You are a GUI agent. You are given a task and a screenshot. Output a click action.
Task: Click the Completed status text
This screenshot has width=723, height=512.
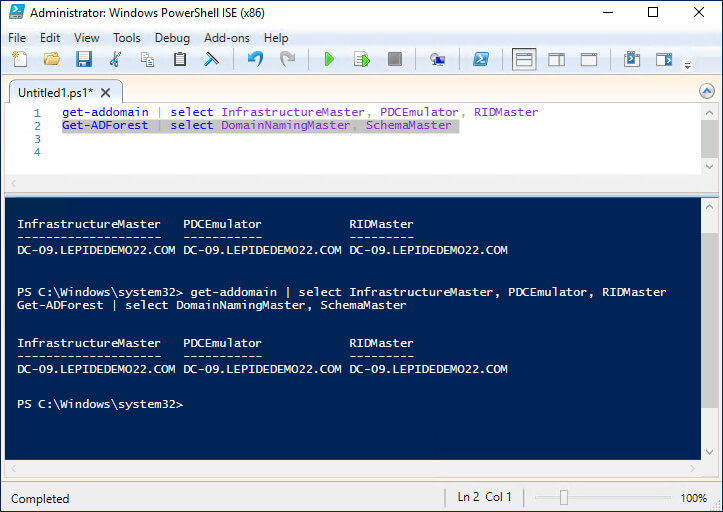tap(40, 499)
